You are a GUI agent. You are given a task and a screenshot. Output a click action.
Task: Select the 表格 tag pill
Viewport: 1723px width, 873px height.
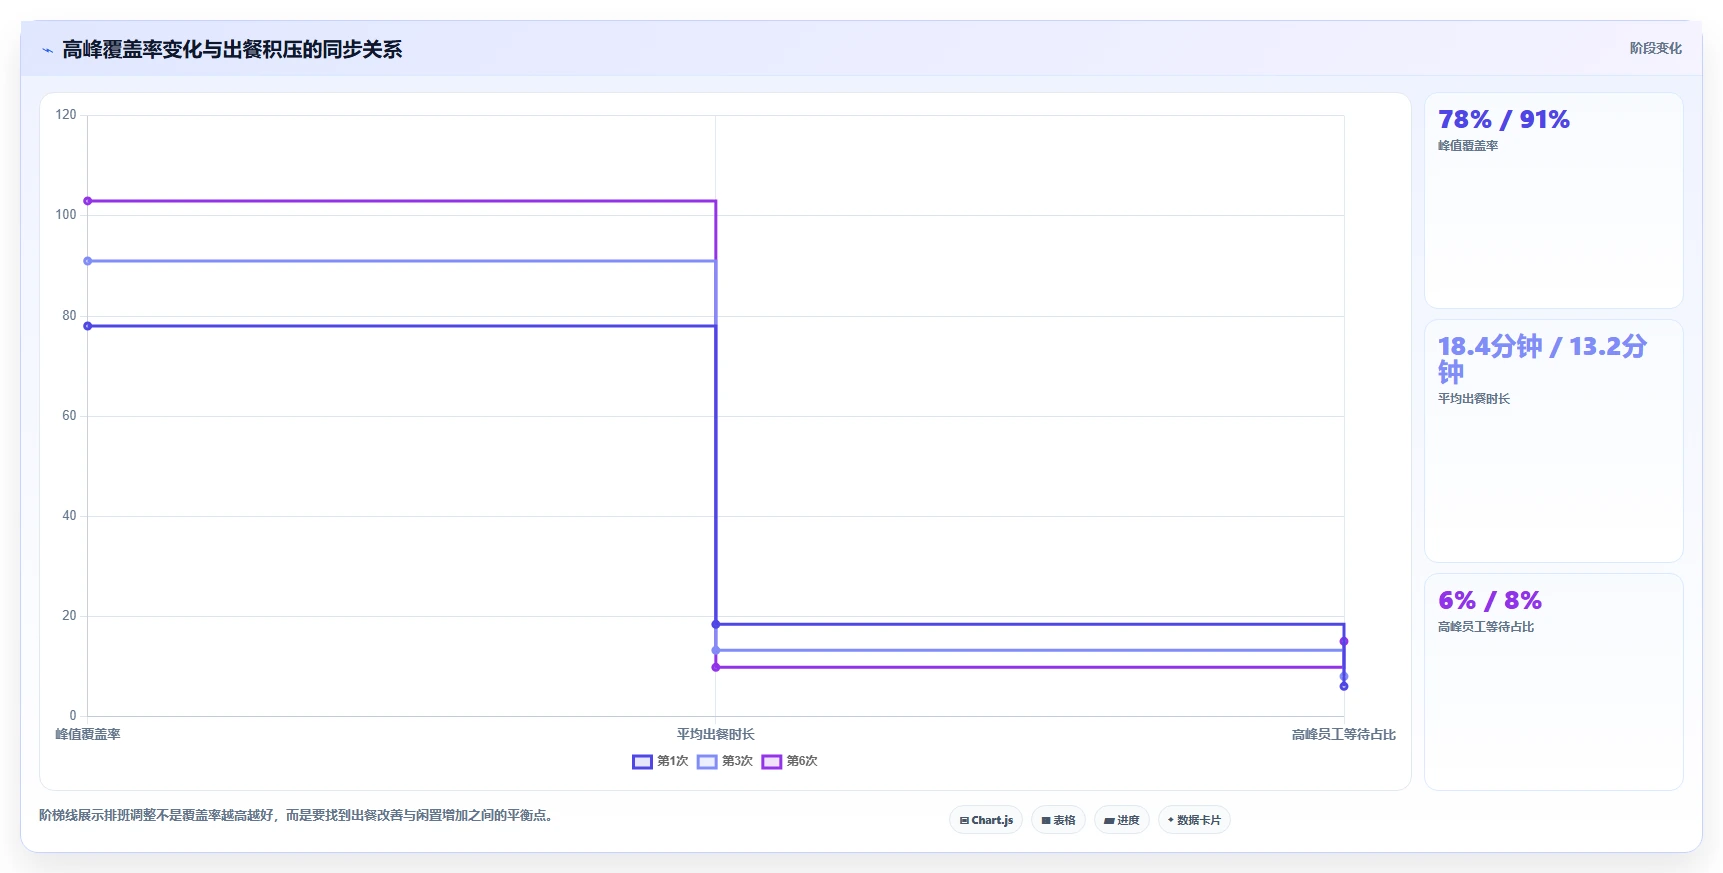[x=1058, y=820]
